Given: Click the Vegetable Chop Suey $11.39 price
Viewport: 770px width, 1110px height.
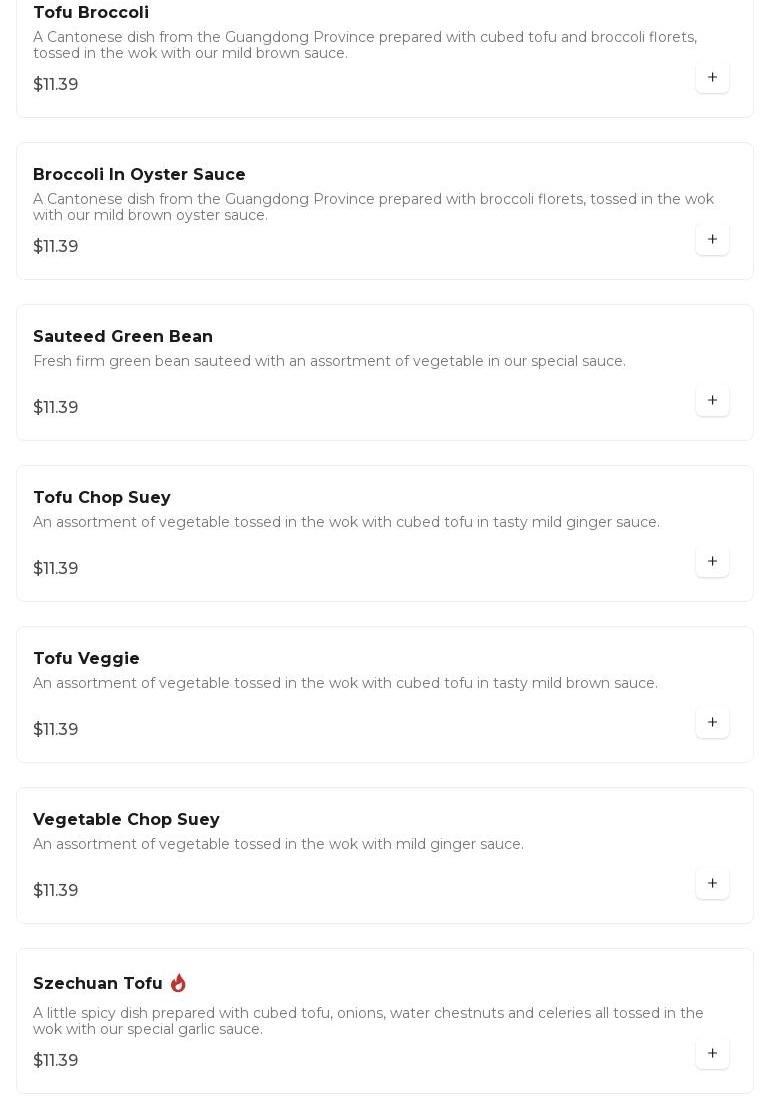Looking at the screenshot, I should (x=56, y=891).
